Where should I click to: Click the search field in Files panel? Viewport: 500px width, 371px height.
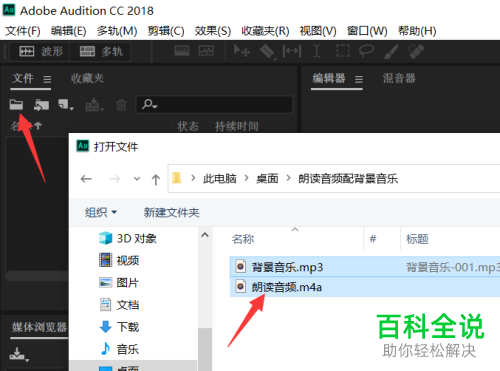click(214, 105)
